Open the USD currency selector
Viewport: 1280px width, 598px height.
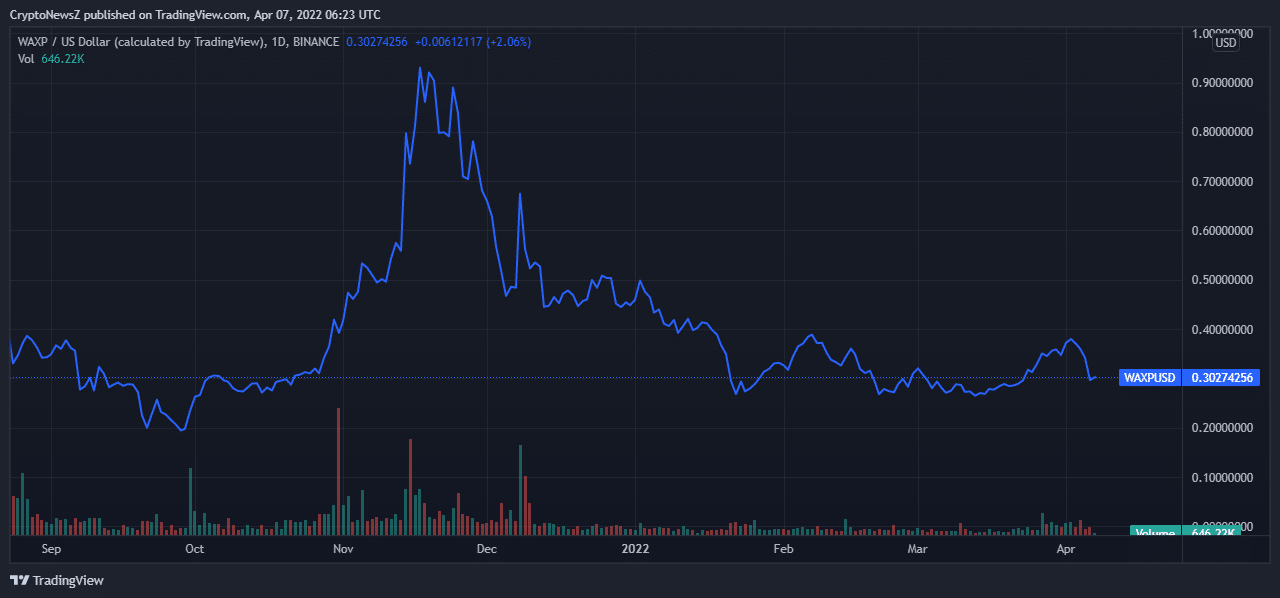[x=1225, y=43]
